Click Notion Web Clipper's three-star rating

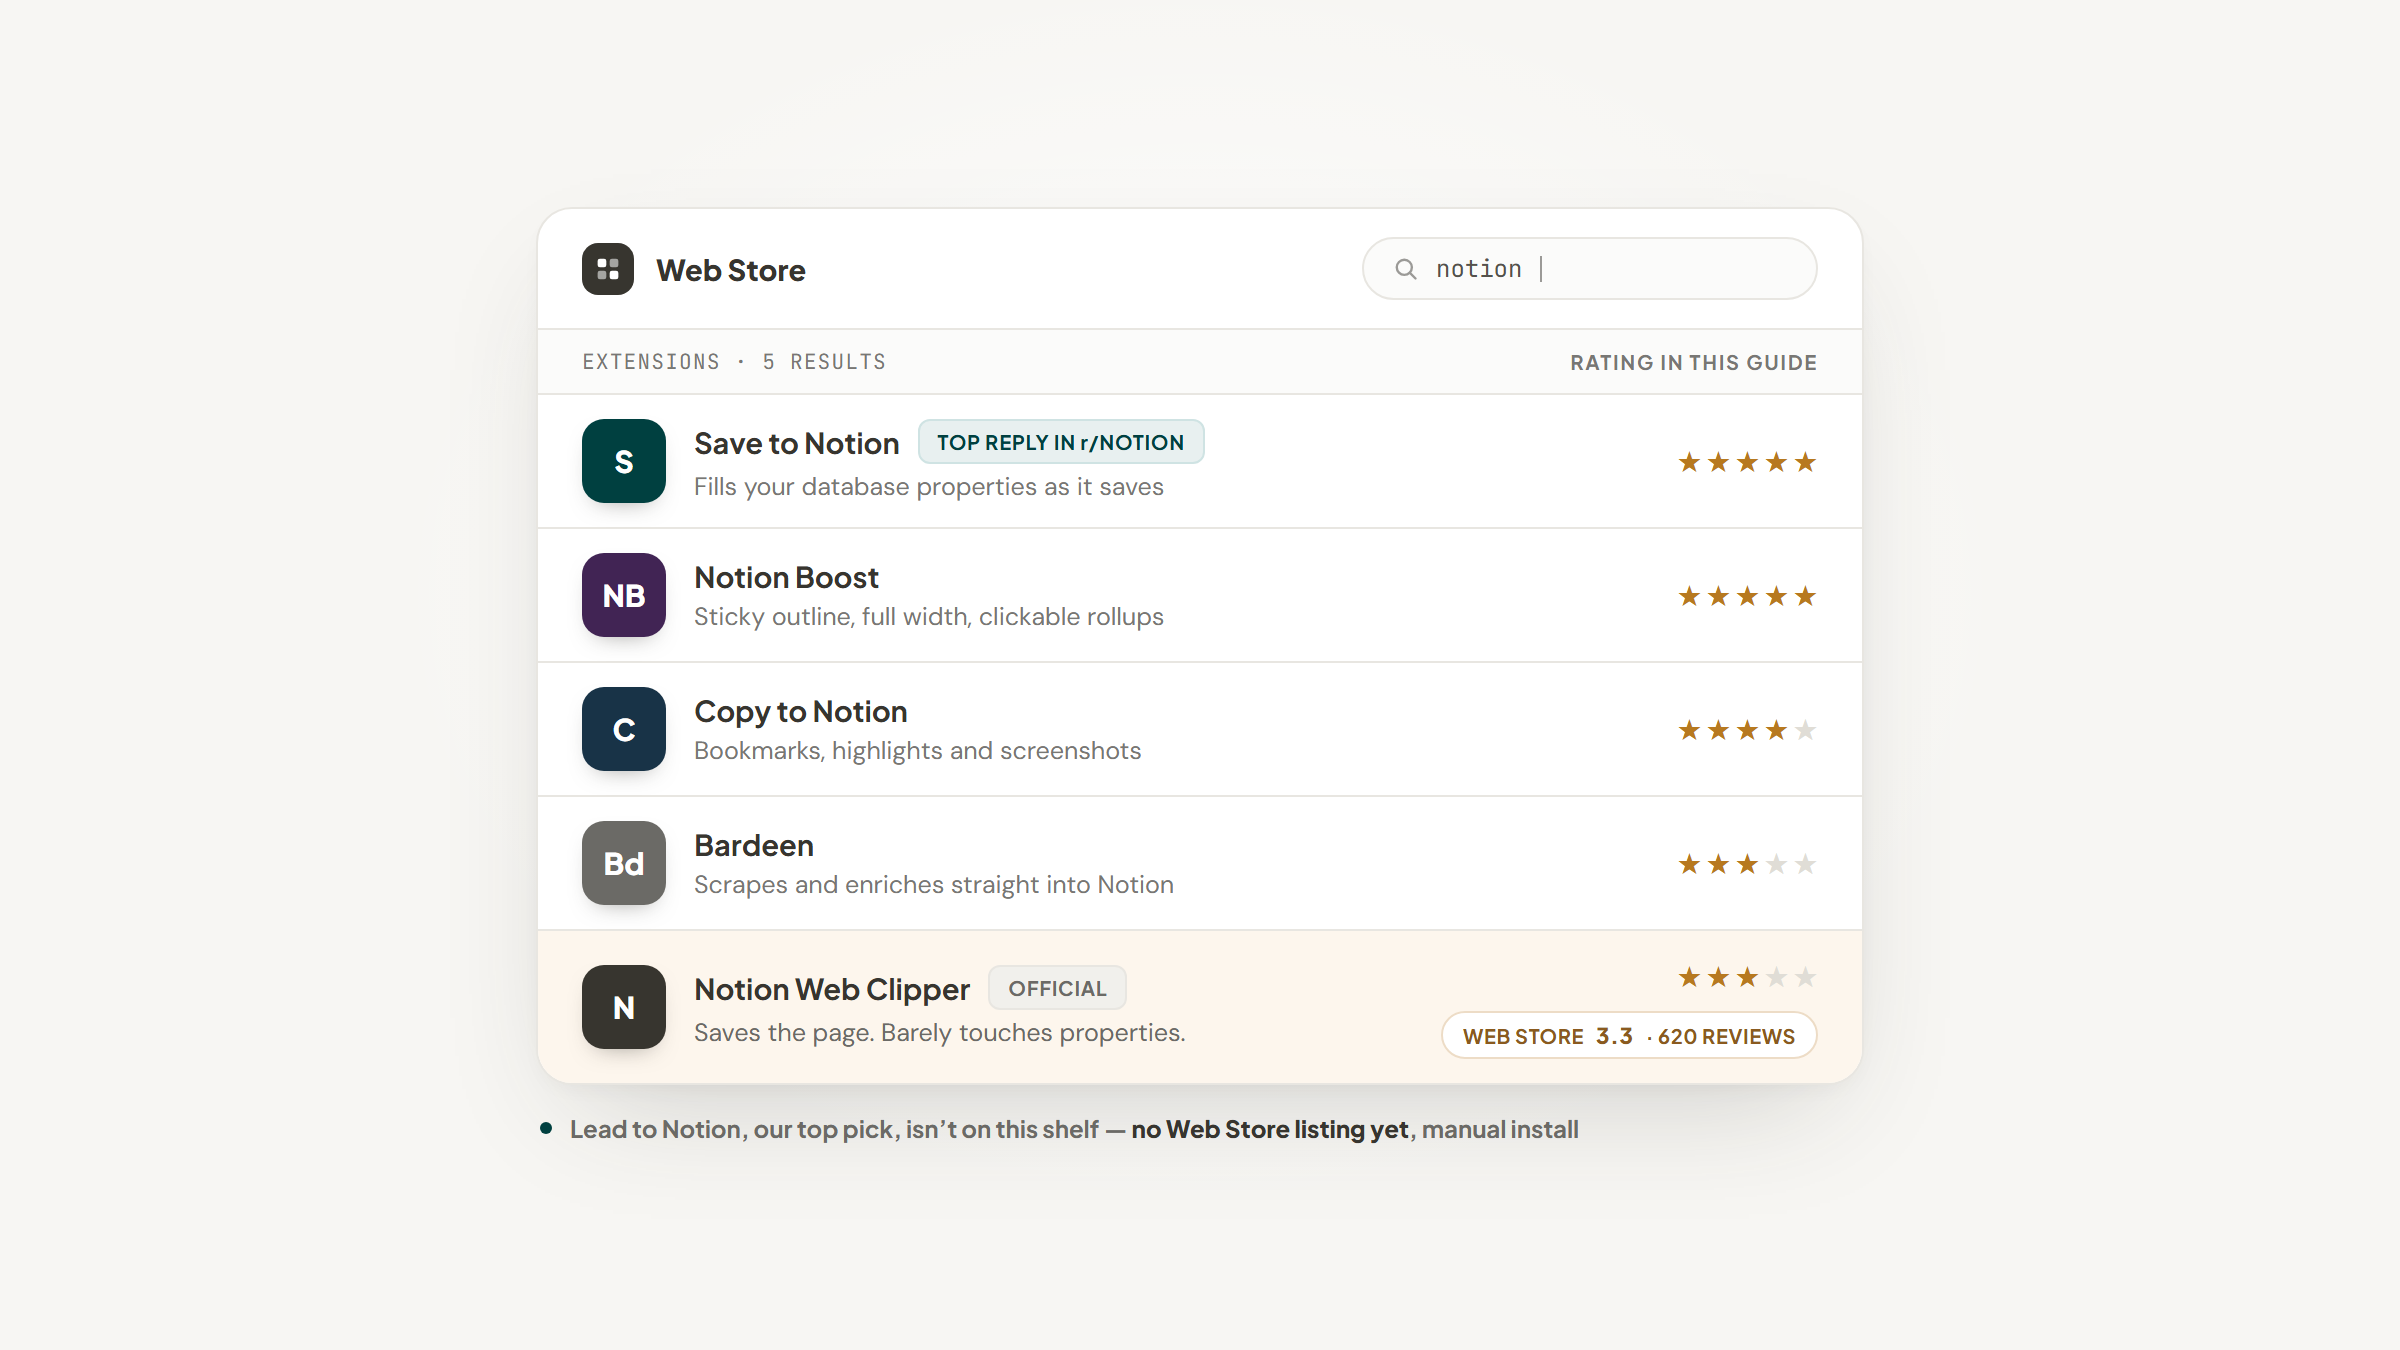(1747, 977)
